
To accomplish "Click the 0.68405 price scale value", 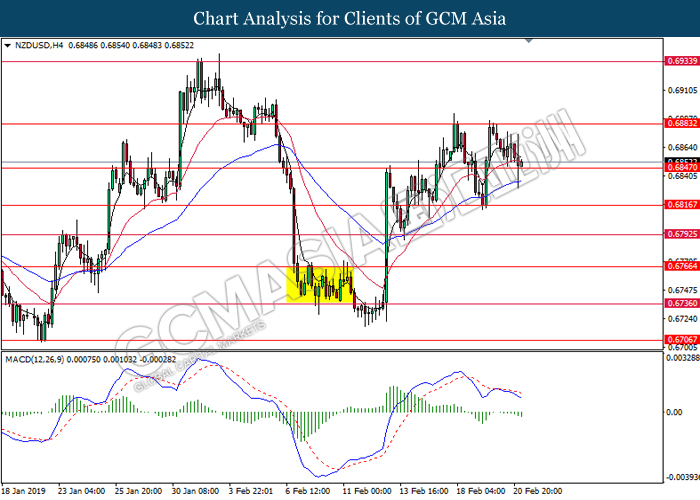I will (x=682, y=176).
